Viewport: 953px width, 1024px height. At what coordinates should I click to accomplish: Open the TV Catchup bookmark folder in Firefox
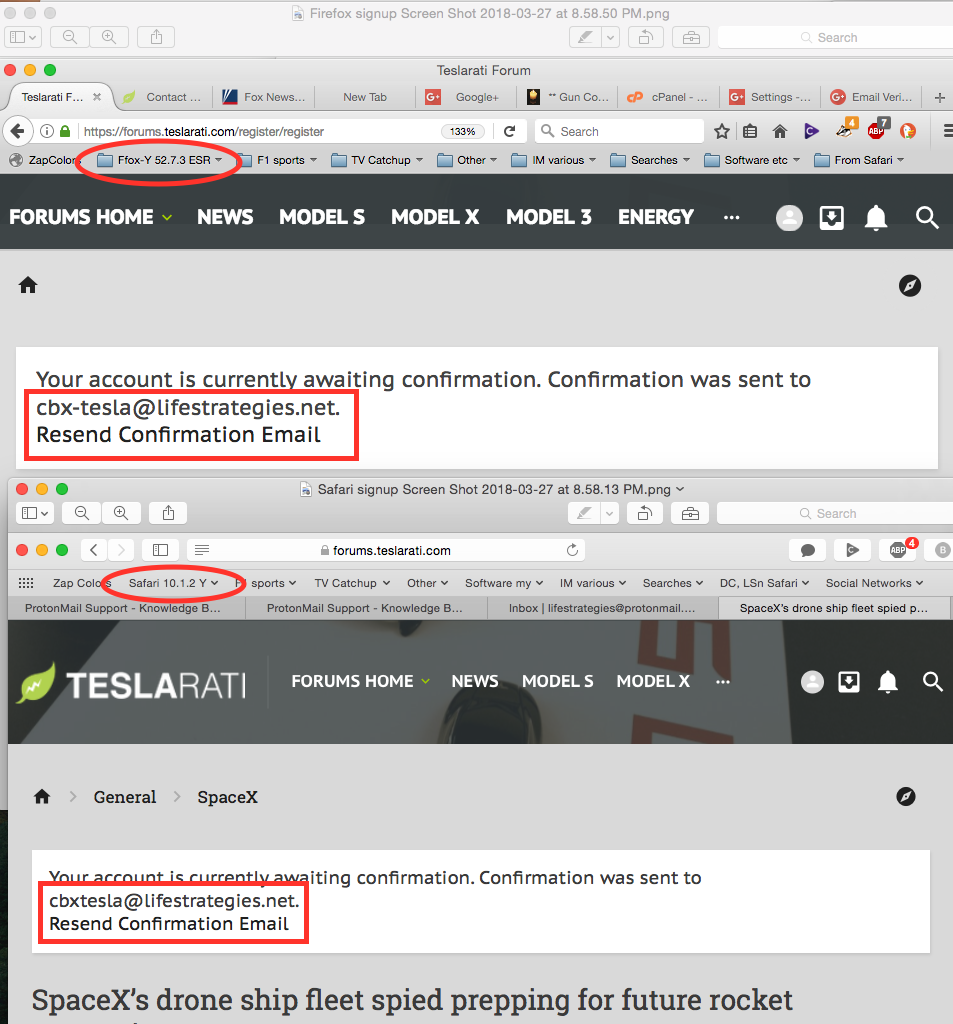[x=377, y=160]
